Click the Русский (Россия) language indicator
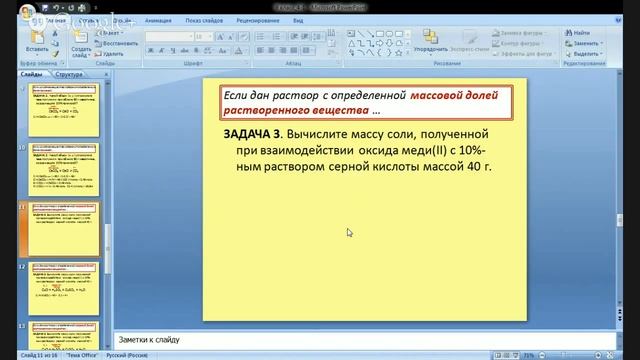 pos(127,356)
